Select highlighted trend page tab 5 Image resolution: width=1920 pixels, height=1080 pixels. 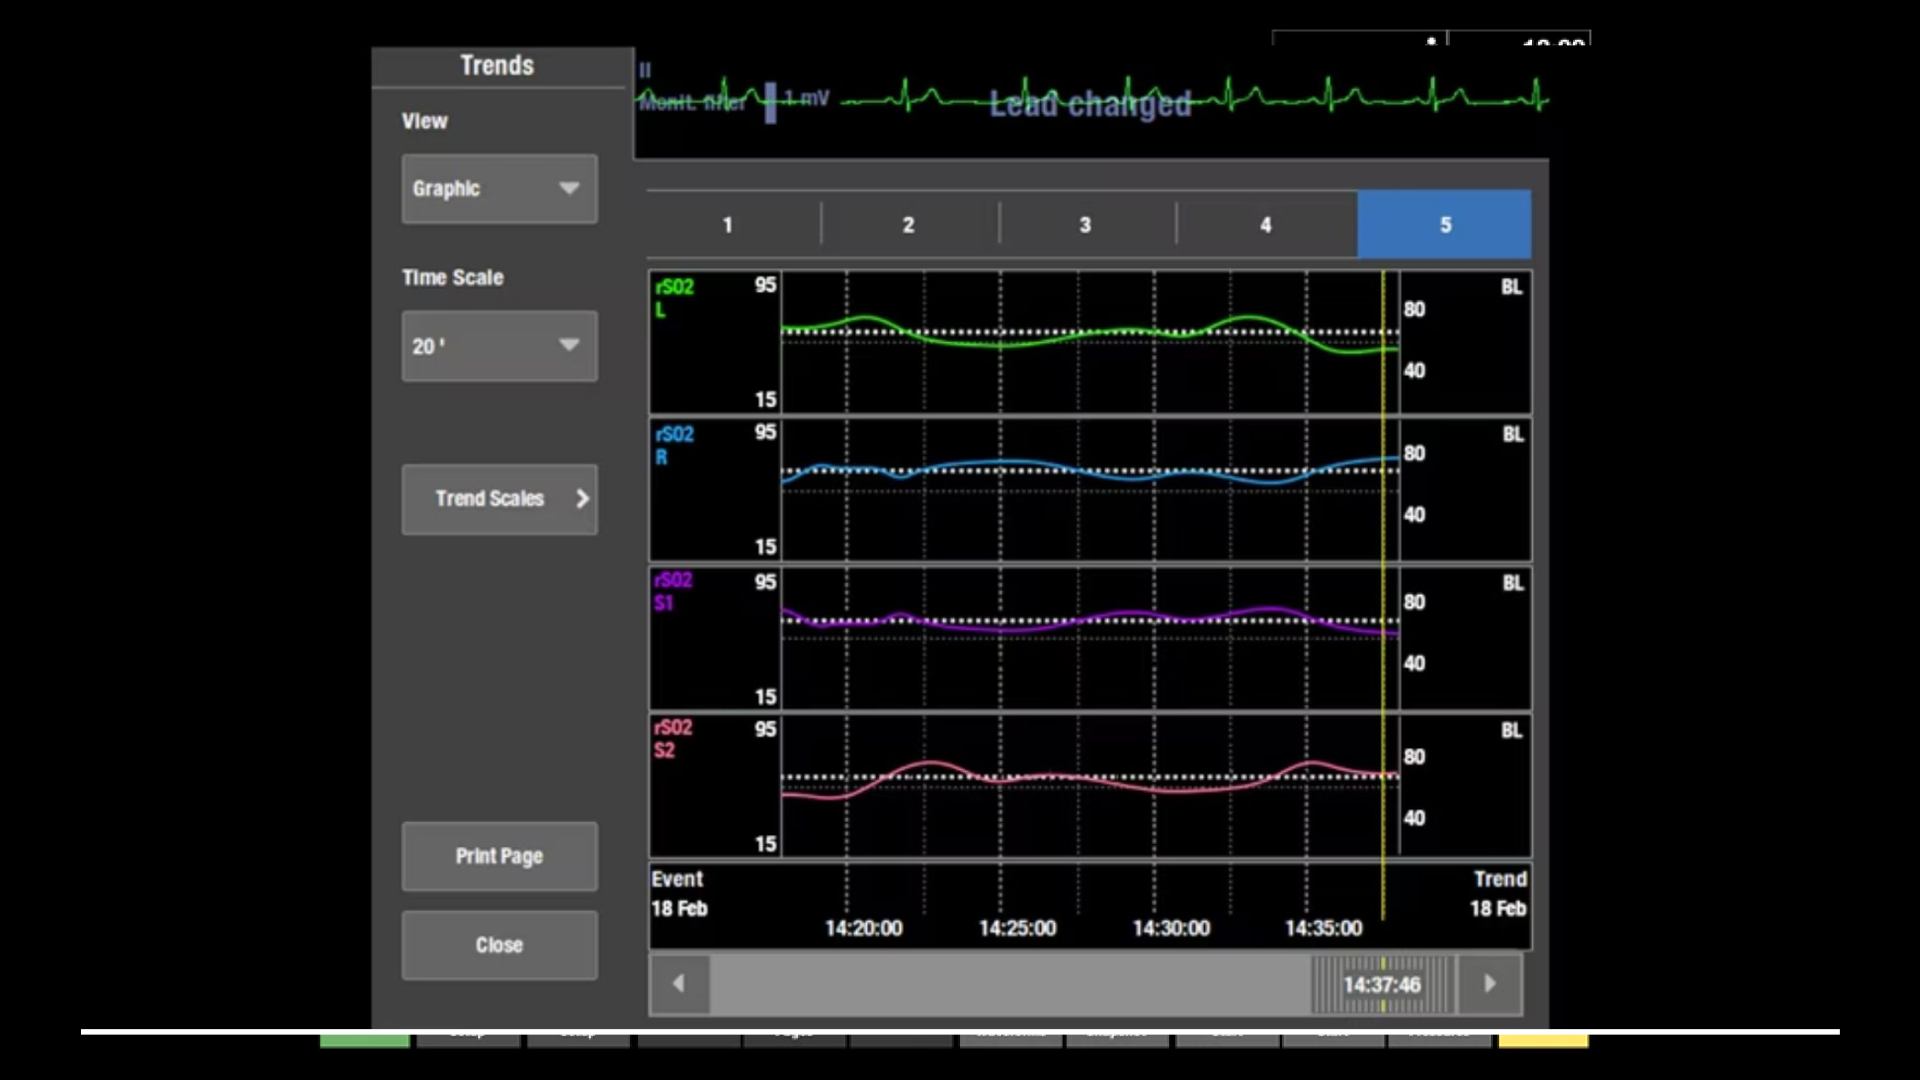[1444, 225]
